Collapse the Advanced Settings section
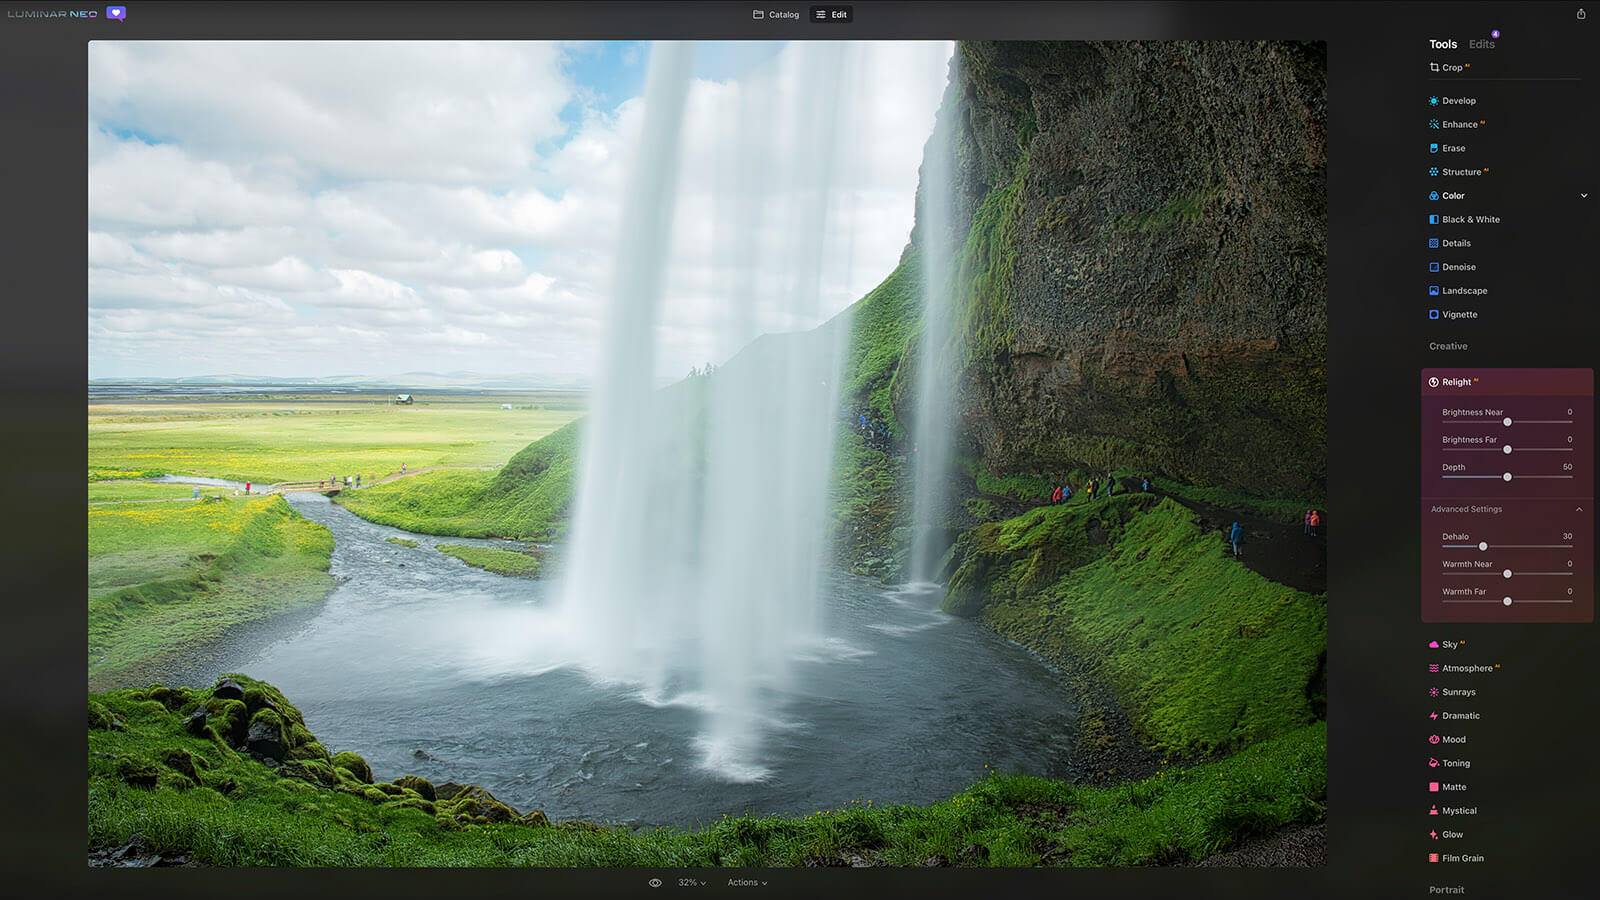 point(1579,510)
